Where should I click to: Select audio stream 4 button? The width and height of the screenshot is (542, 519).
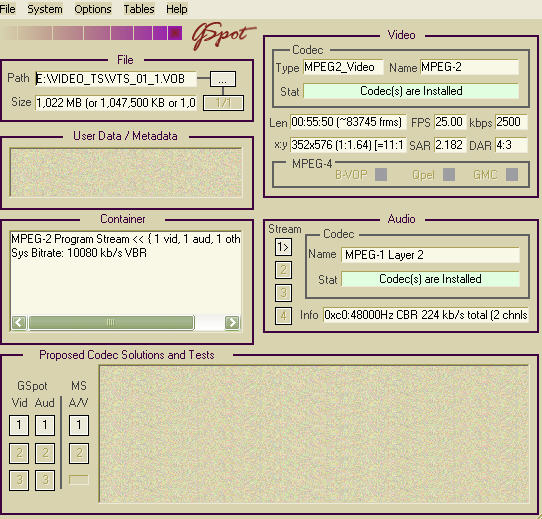coord(283,316)
